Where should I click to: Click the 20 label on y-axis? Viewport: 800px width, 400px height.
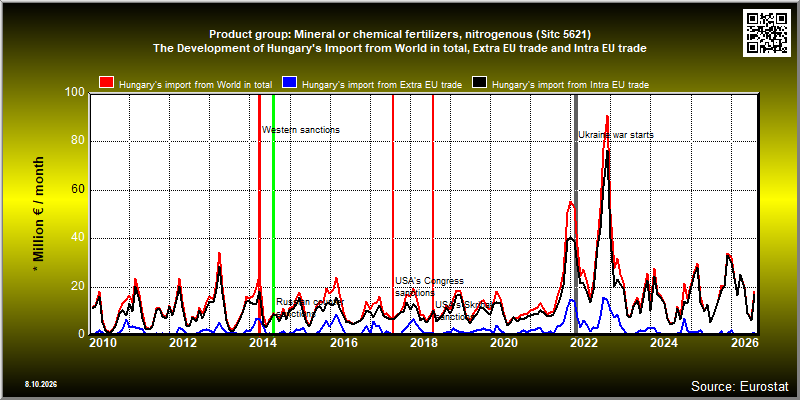click(x=78, y=286)
